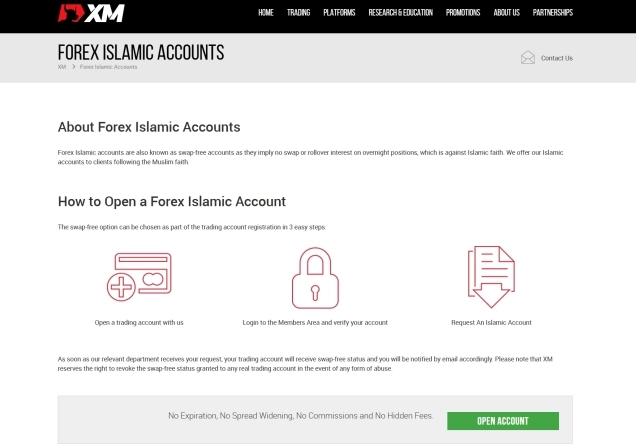Select Forex Islamic Accounts breadcrumb
The width and height of the screenshot is (636, 446).
click(108, 67)
